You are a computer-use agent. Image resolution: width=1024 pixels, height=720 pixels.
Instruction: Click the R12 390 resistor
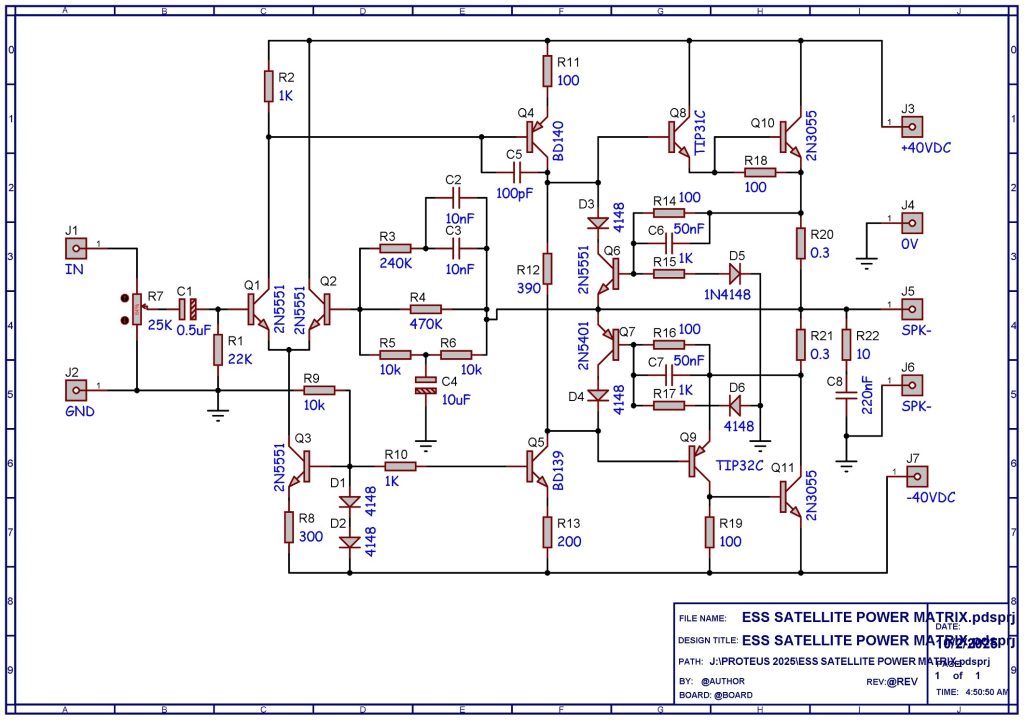[x=547, y=269]
